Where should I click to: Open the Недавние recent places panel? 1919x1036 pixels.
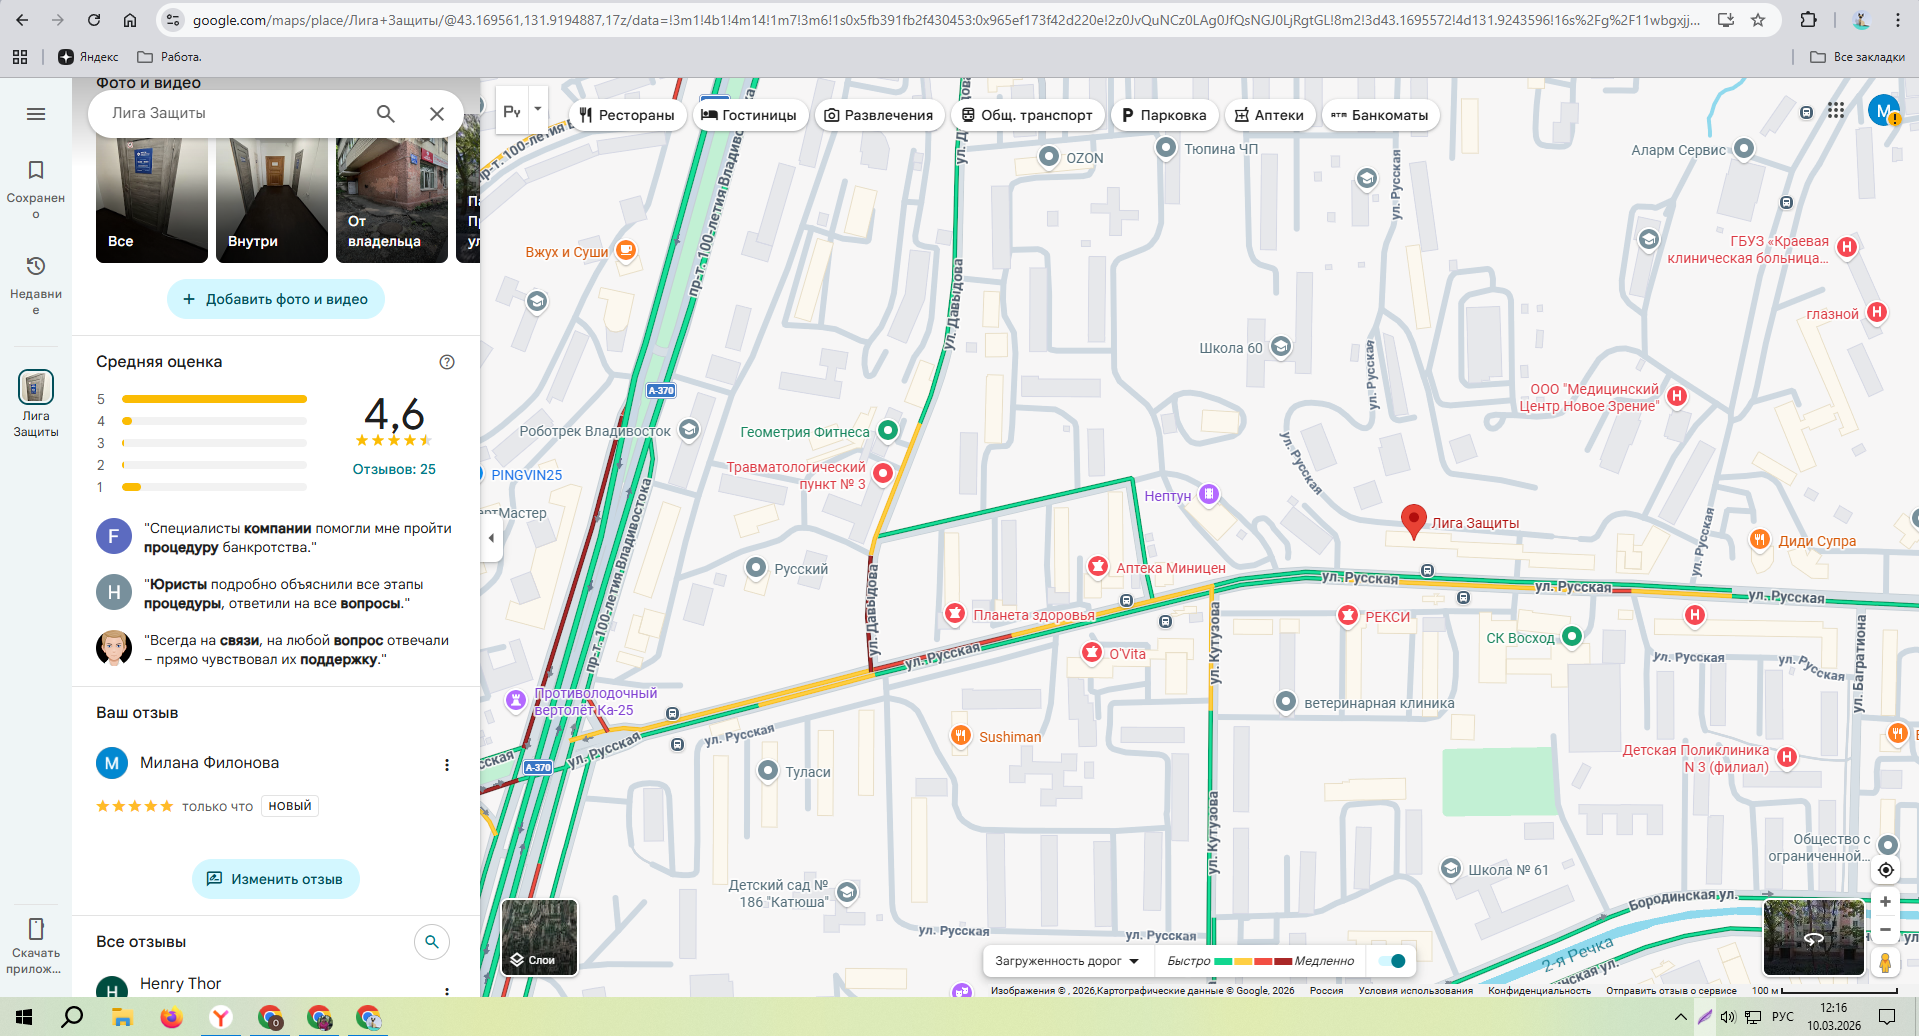point(36,284)
